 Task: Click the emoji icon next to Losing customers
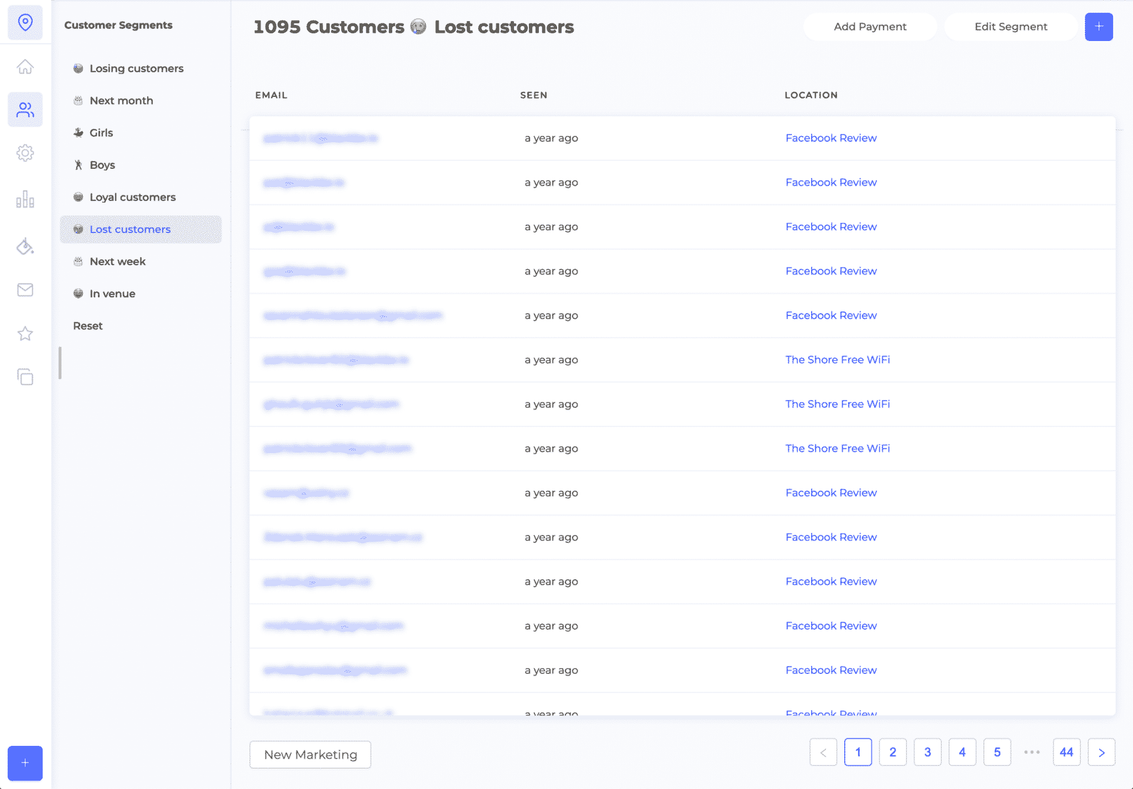(x=78, y=69)
